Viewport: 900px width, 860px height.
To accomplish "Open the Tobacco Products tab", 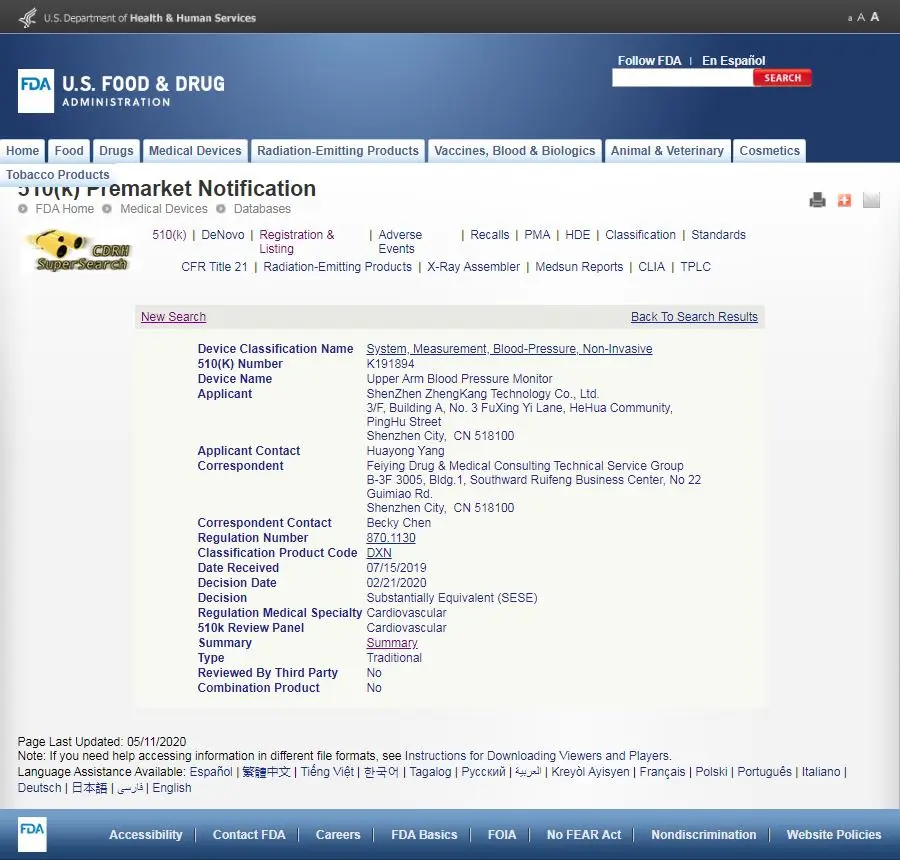I will click(x=57, y=175).
